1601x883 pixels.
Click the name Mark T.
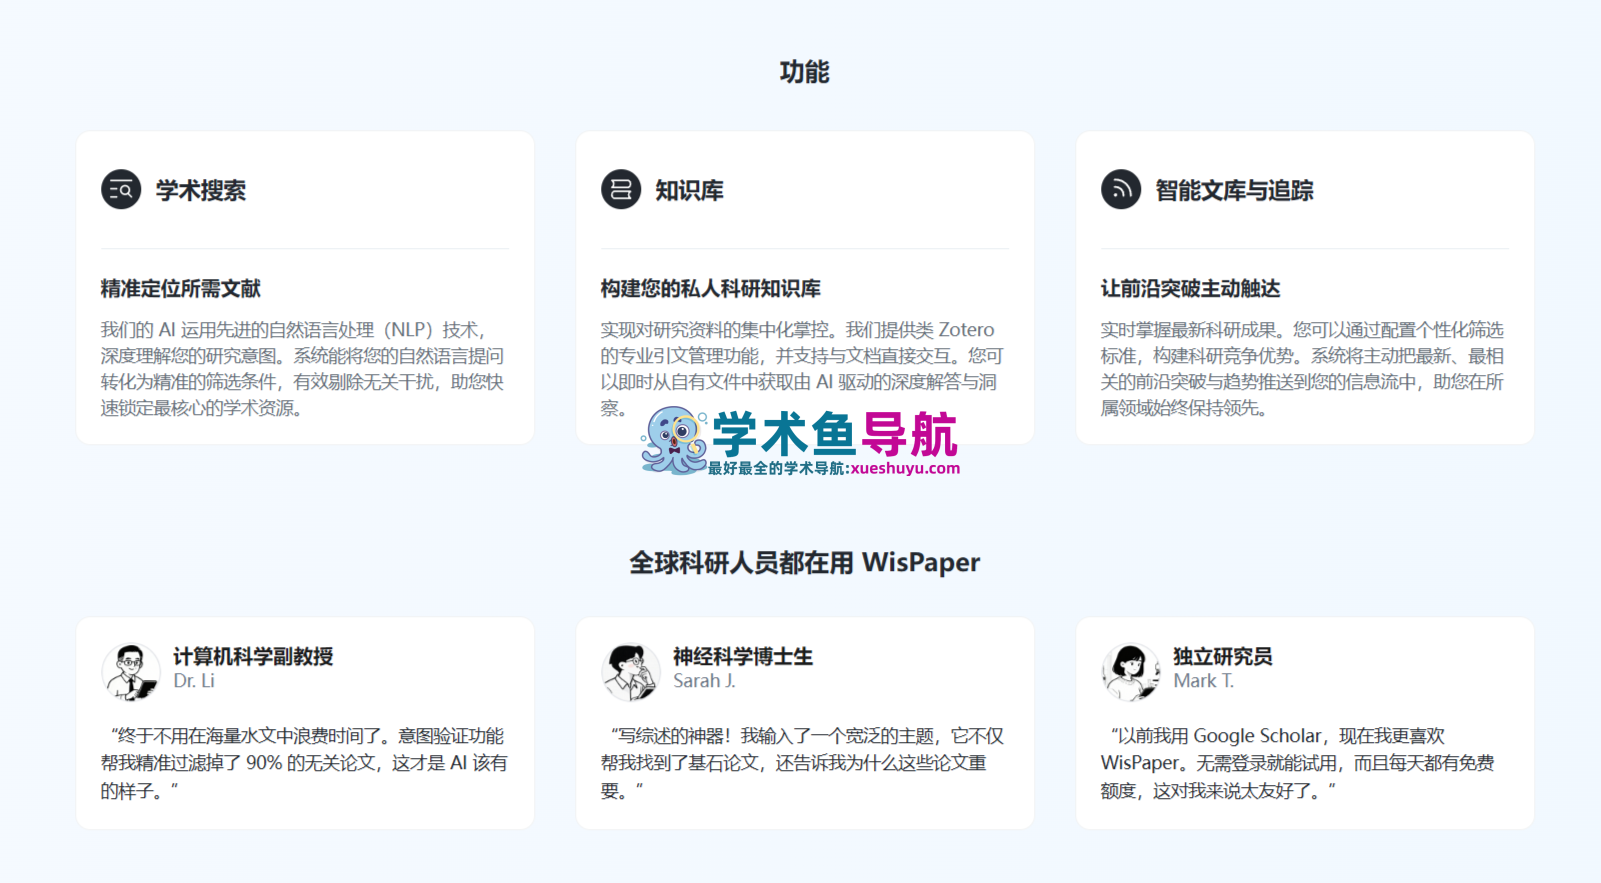pyautogui.click(x=1204, y=681)
